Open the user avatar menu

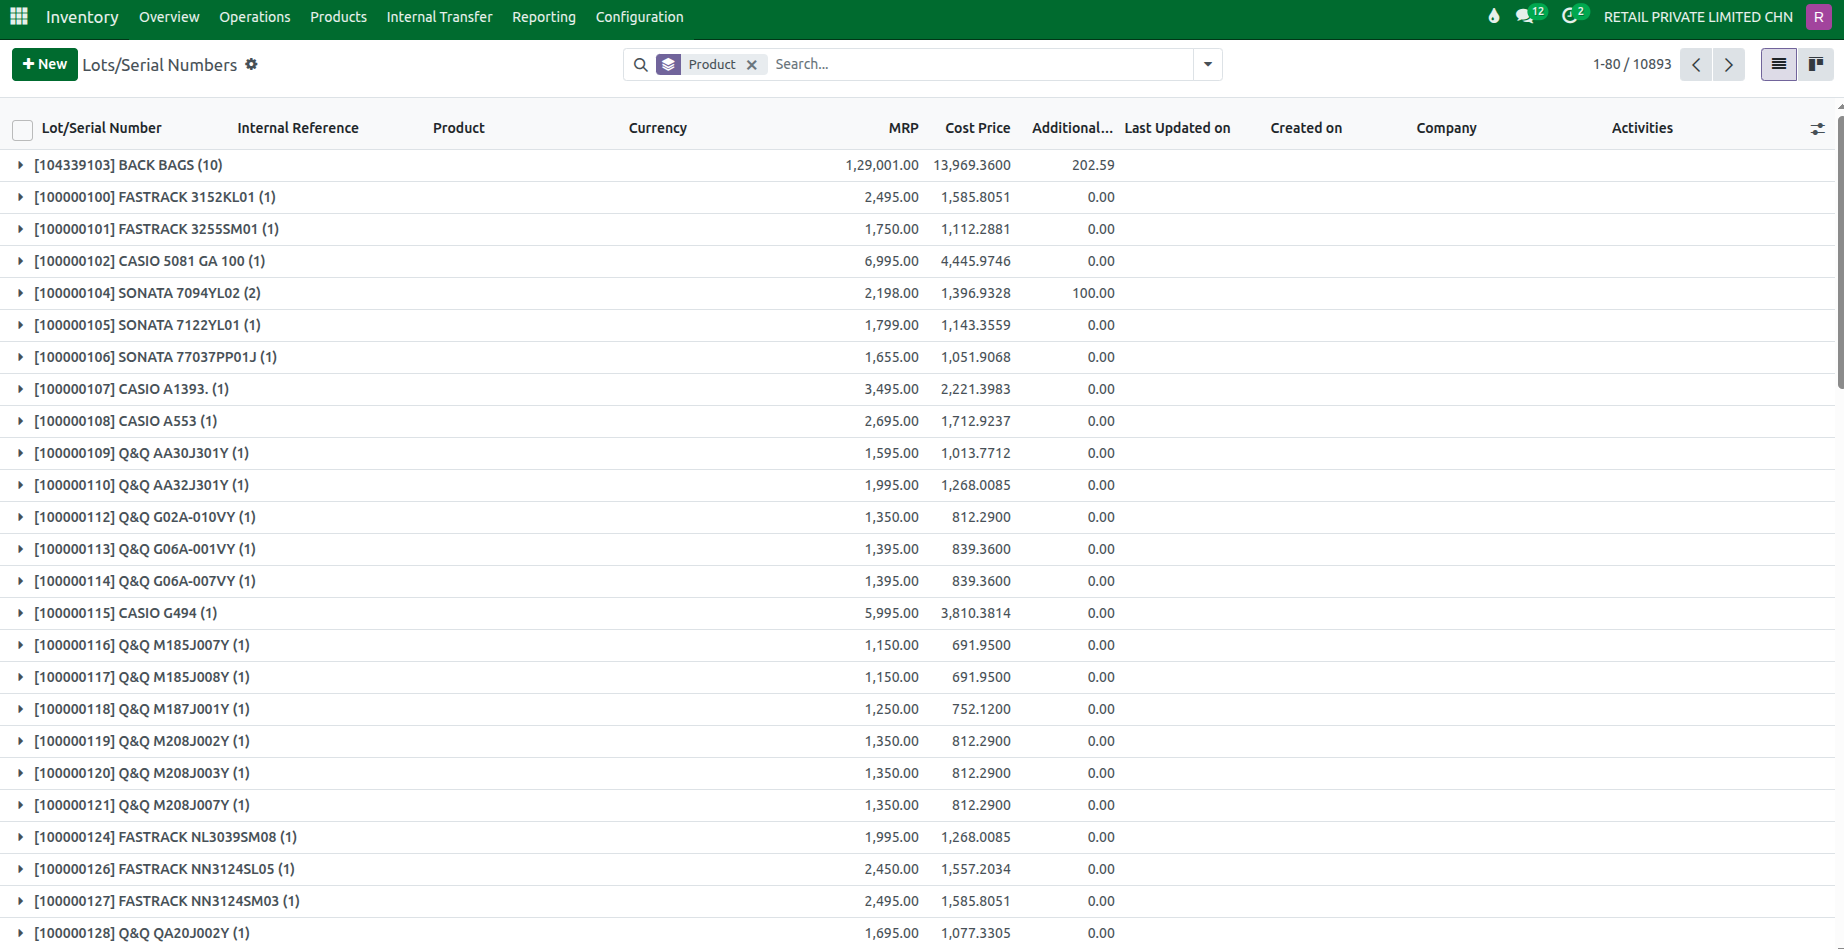pyautogui.click(x=1819, y=17)
